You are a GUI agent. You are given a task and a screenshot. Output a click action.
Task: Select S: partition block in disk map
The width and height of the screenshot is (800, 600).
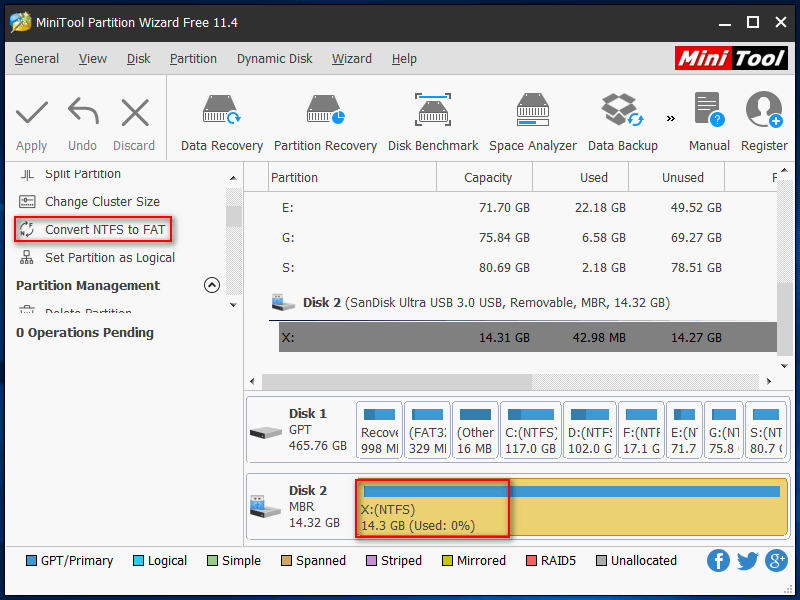pyautogui.click(x=766, y=431)
